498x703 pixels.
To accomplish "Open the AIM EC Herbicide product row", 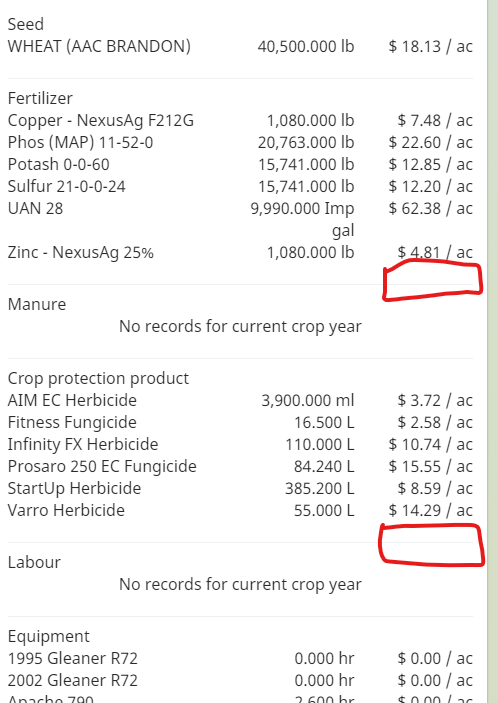I will click(x=240, y=400).
